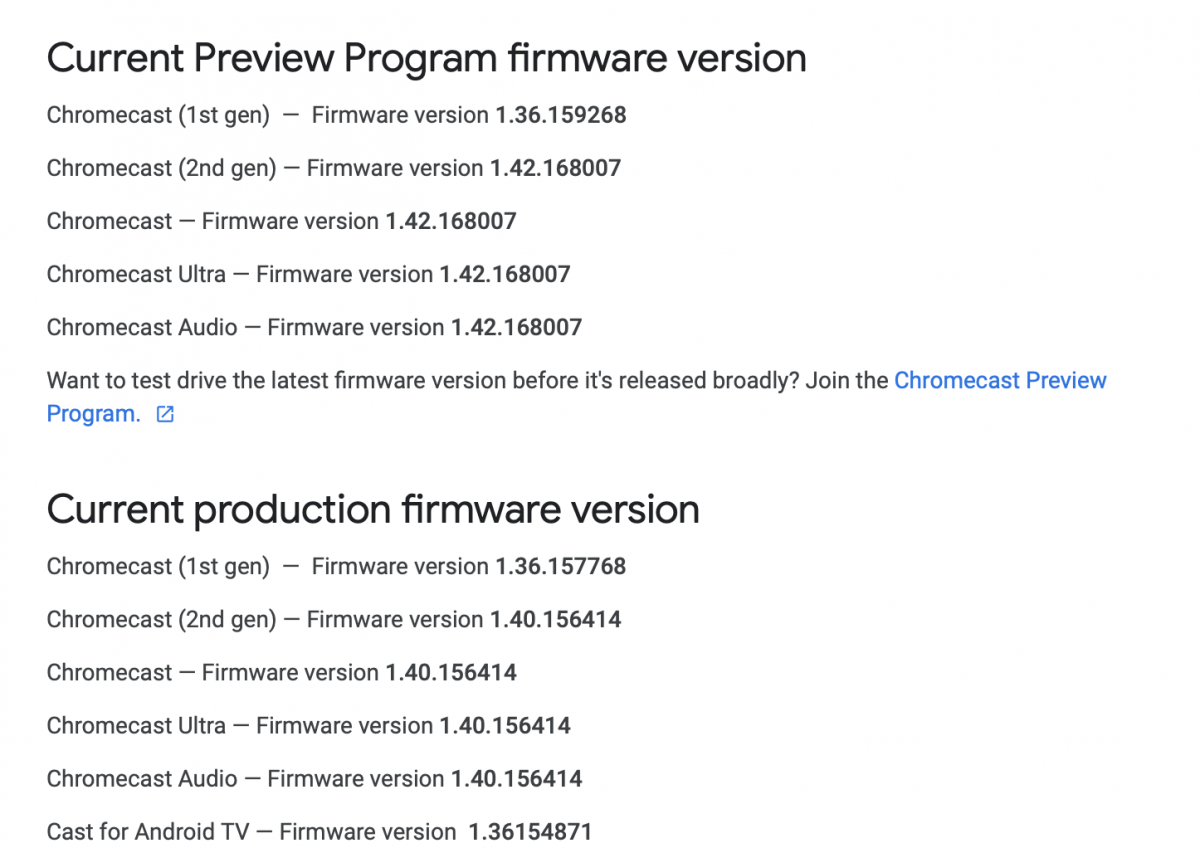Click the word 'Program.' link on second line
1200x853 pixels.
tap(94, 414)
